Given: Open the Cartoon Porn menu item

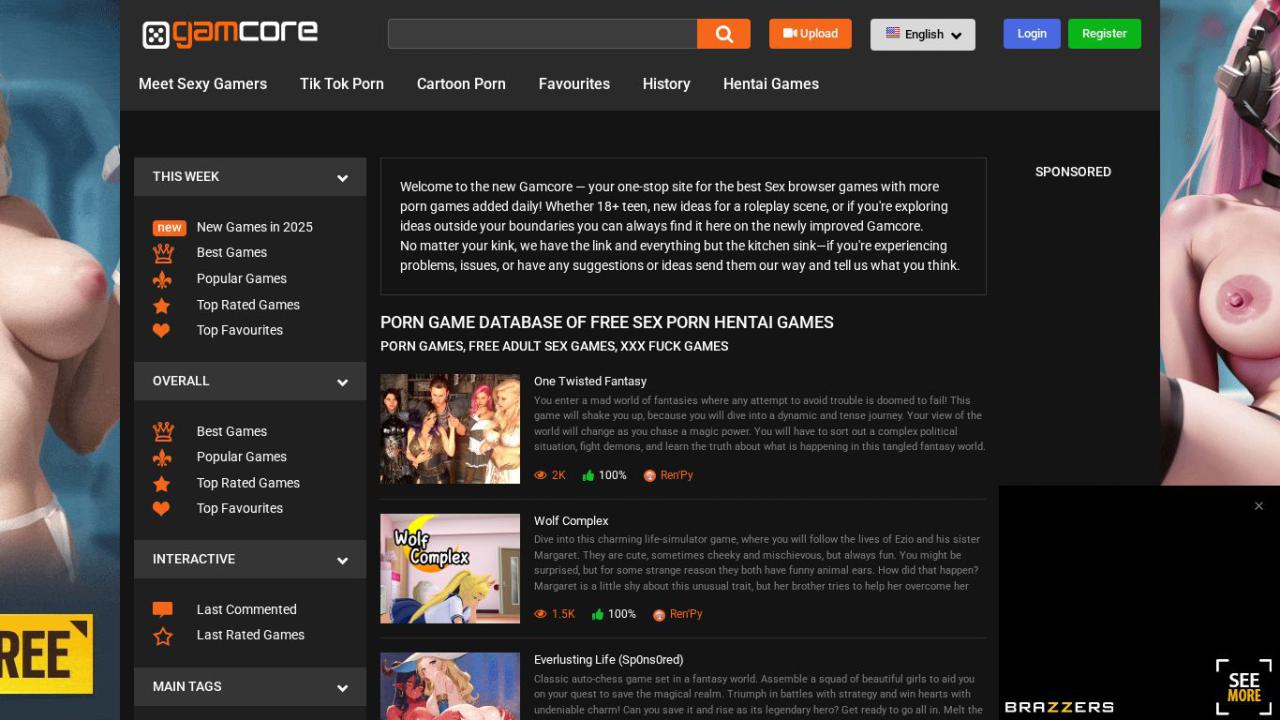Looking at the screenshot, I should 461,84.
